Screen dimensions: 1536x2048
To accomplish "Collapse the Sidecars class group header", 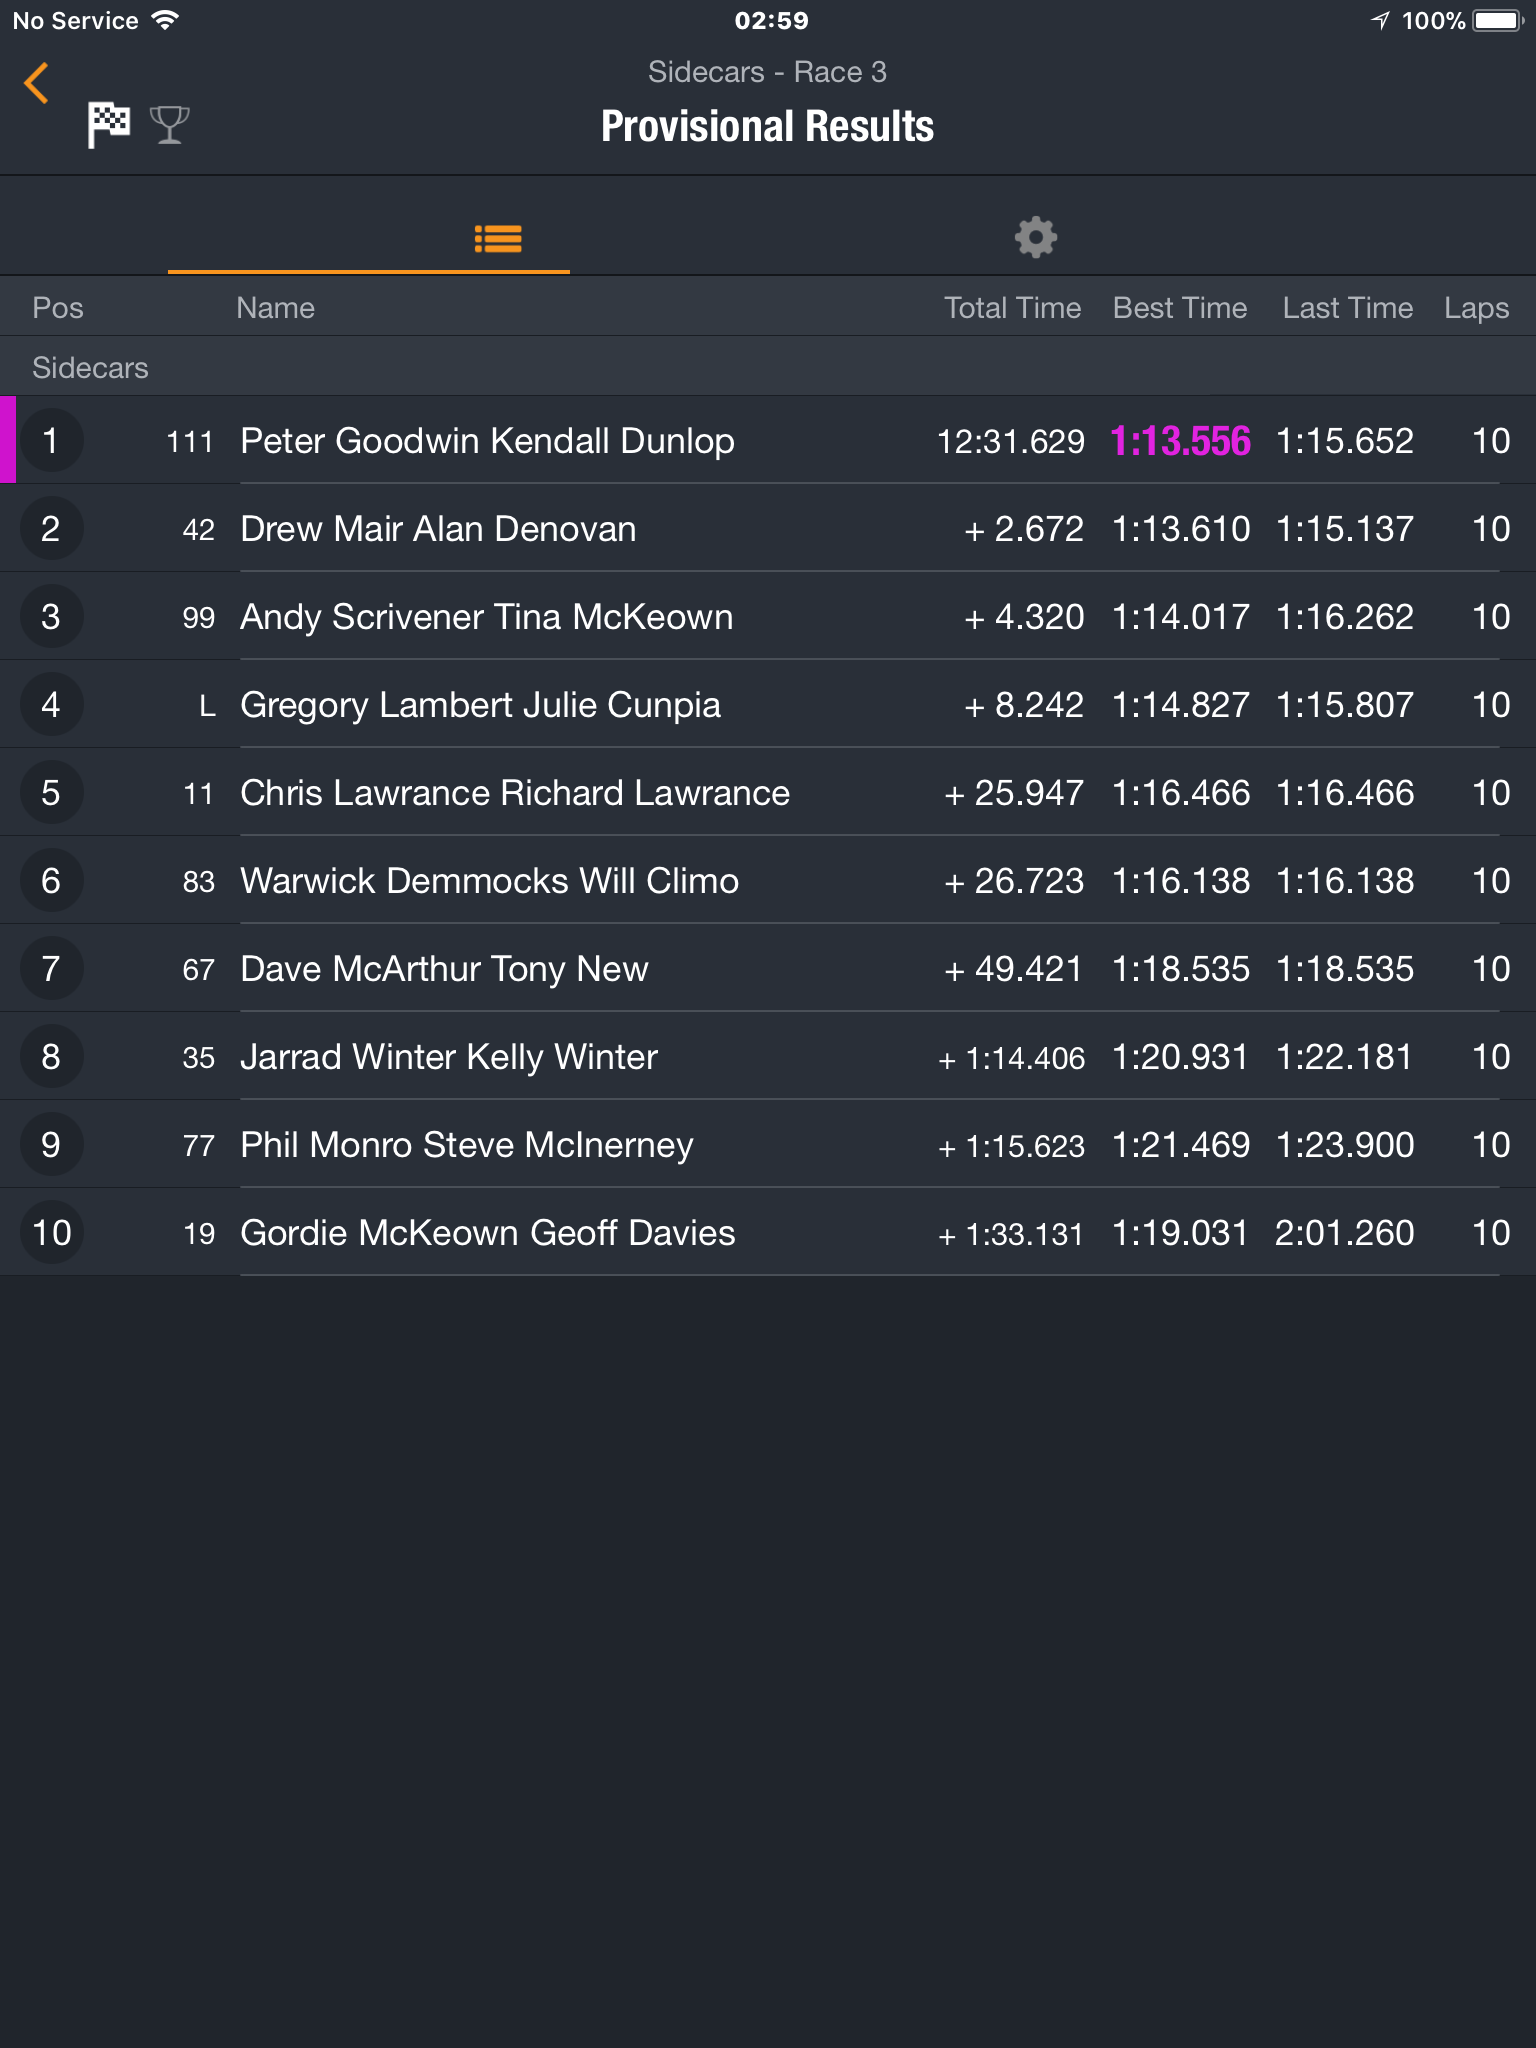I will pos(768,366).
